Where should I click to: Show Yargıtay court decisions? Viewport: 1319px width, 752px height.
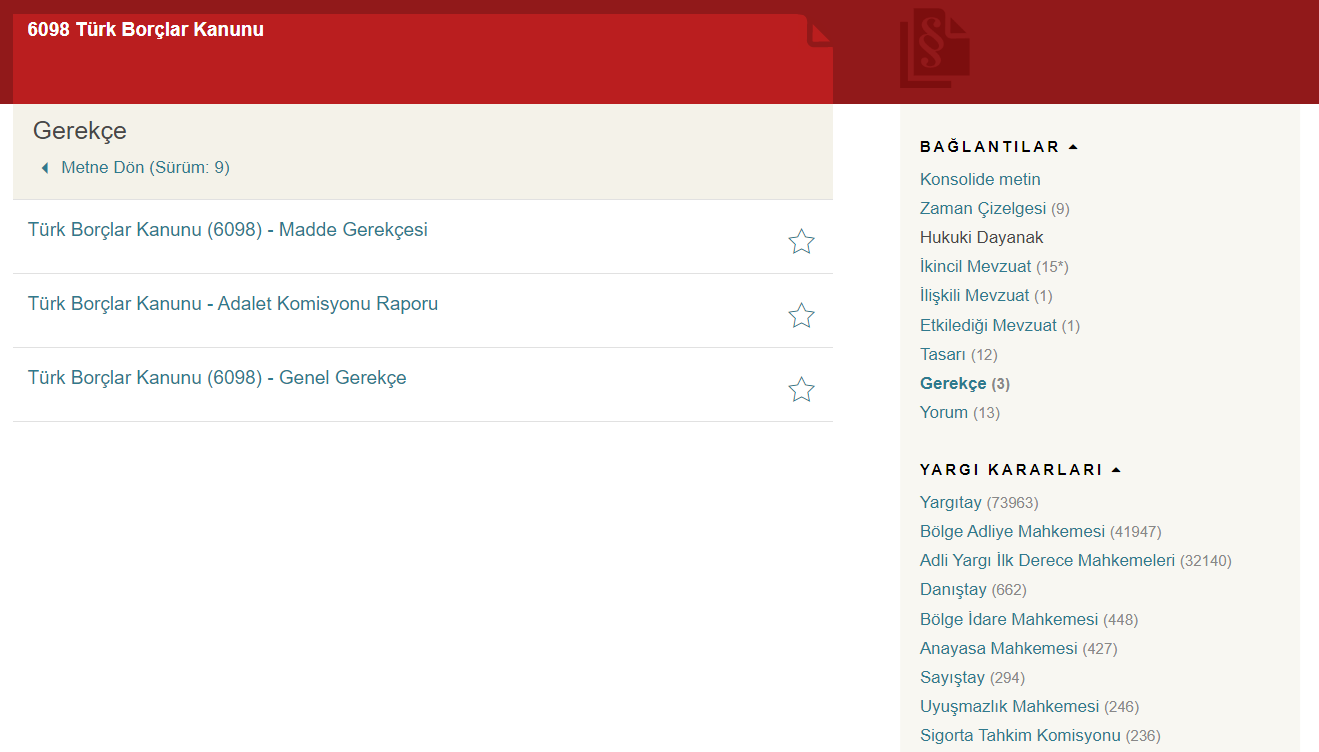point(950,503)
